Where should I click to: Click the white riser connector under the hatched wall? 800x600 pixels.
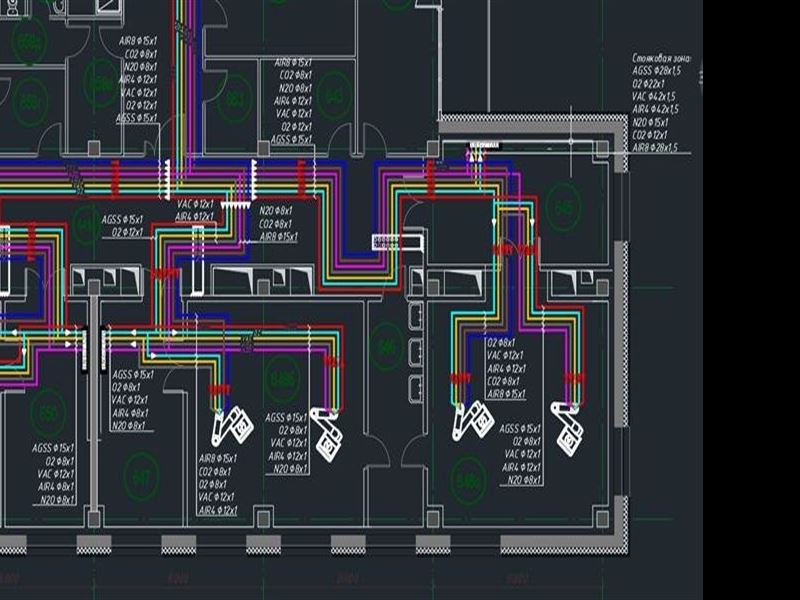coord(483,150)
